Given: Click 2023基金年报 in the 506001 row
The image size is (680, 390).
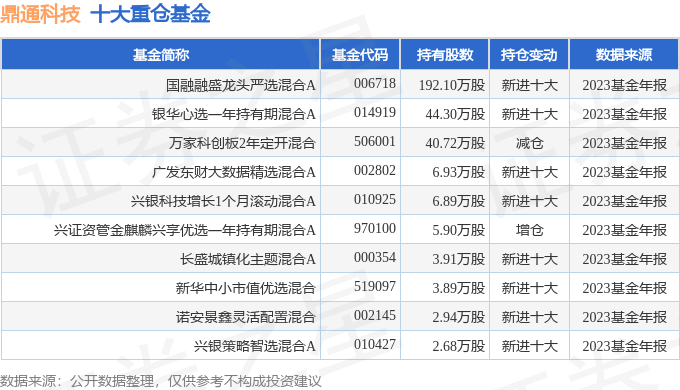Looking at the screenshot, I should 624,143.
